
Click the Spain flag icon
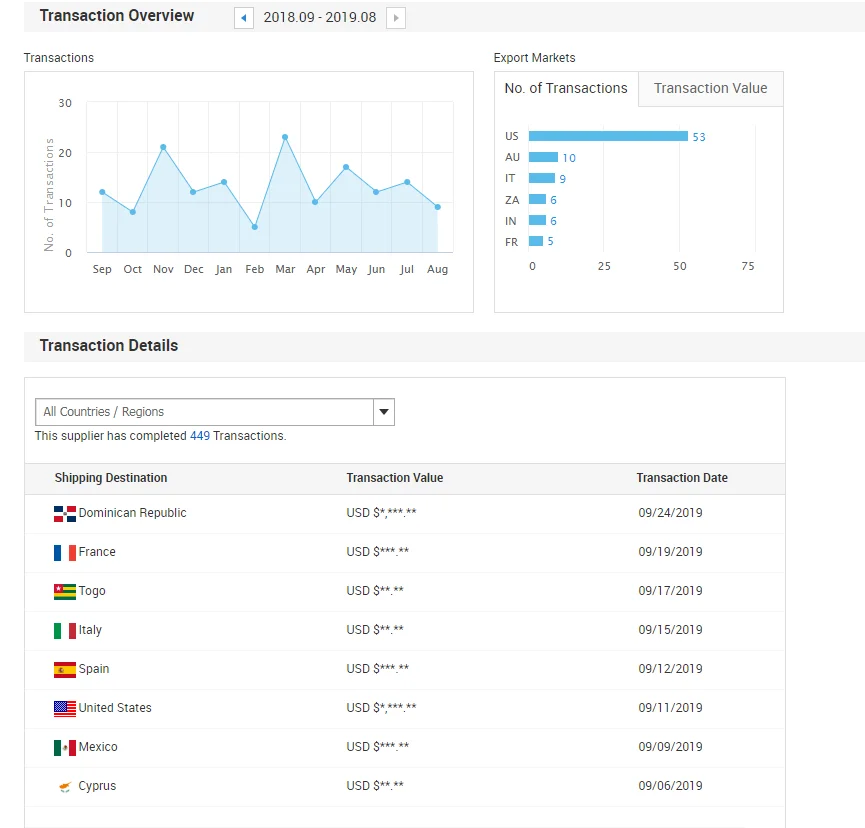[65, 670]
